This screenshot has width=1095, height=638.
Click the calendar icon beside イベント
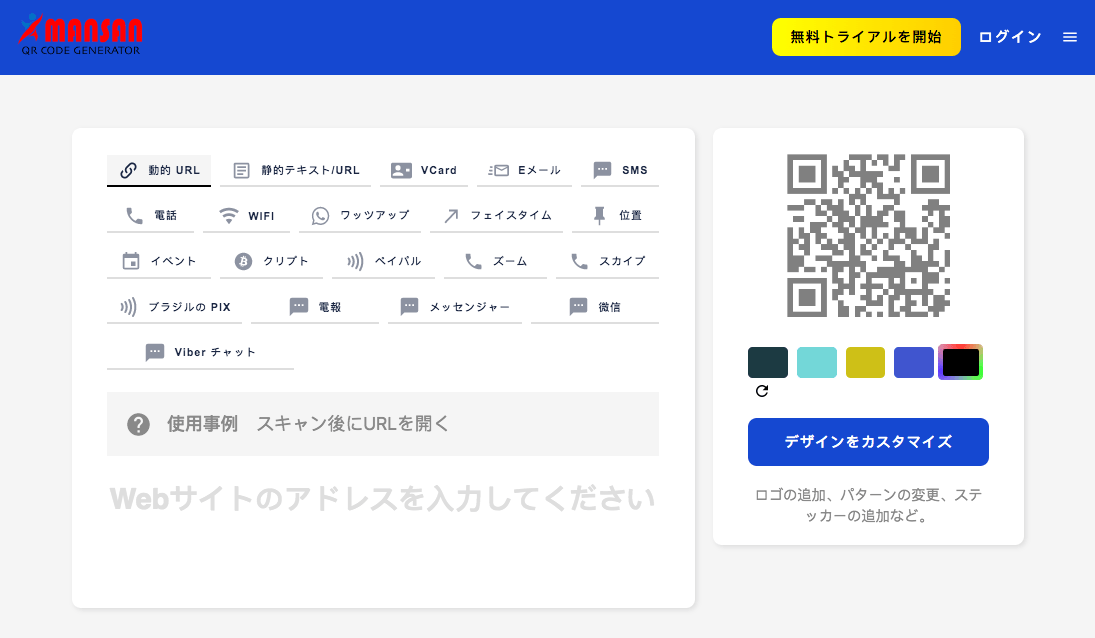pos(131,261)
